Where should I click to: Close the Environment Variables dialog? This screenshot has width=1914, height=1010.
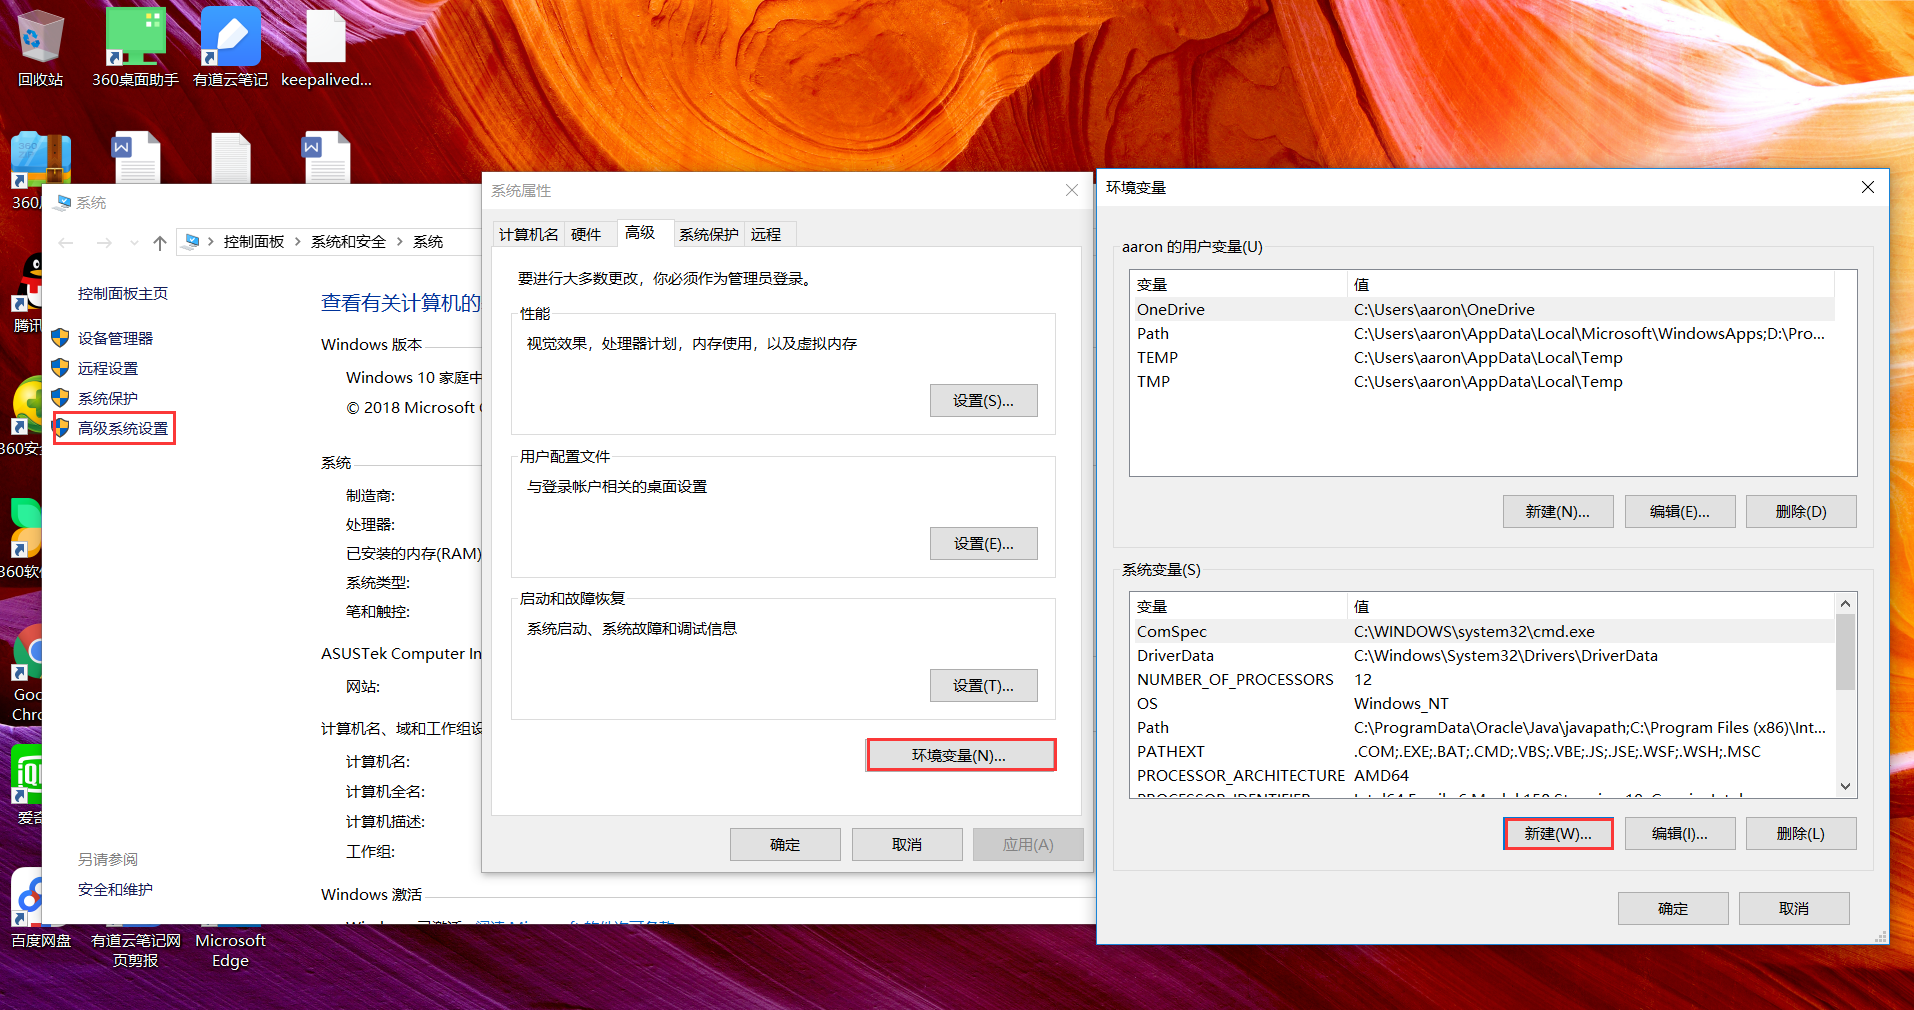pyautogui.click(x=1867, y=187)
